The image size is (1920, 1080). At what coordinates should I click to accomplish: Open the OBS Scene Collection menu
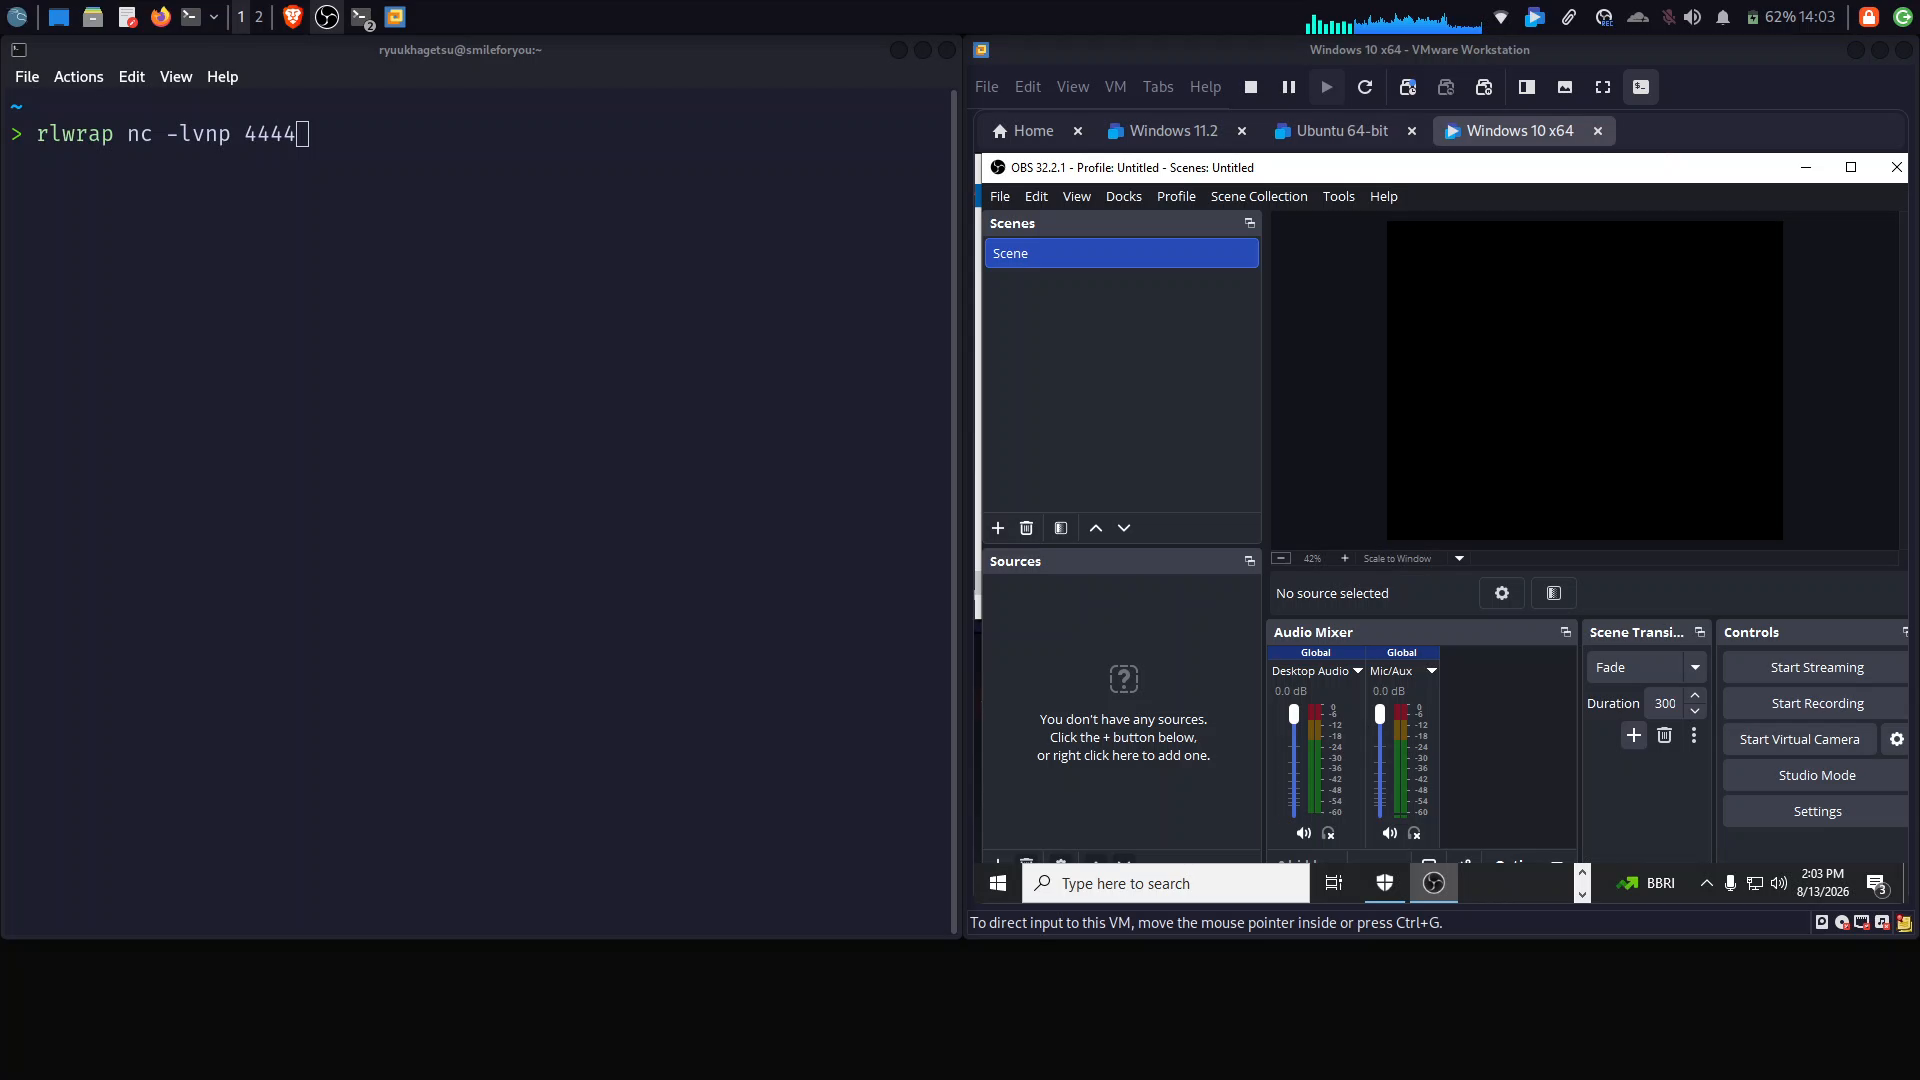pos(1258,196)
